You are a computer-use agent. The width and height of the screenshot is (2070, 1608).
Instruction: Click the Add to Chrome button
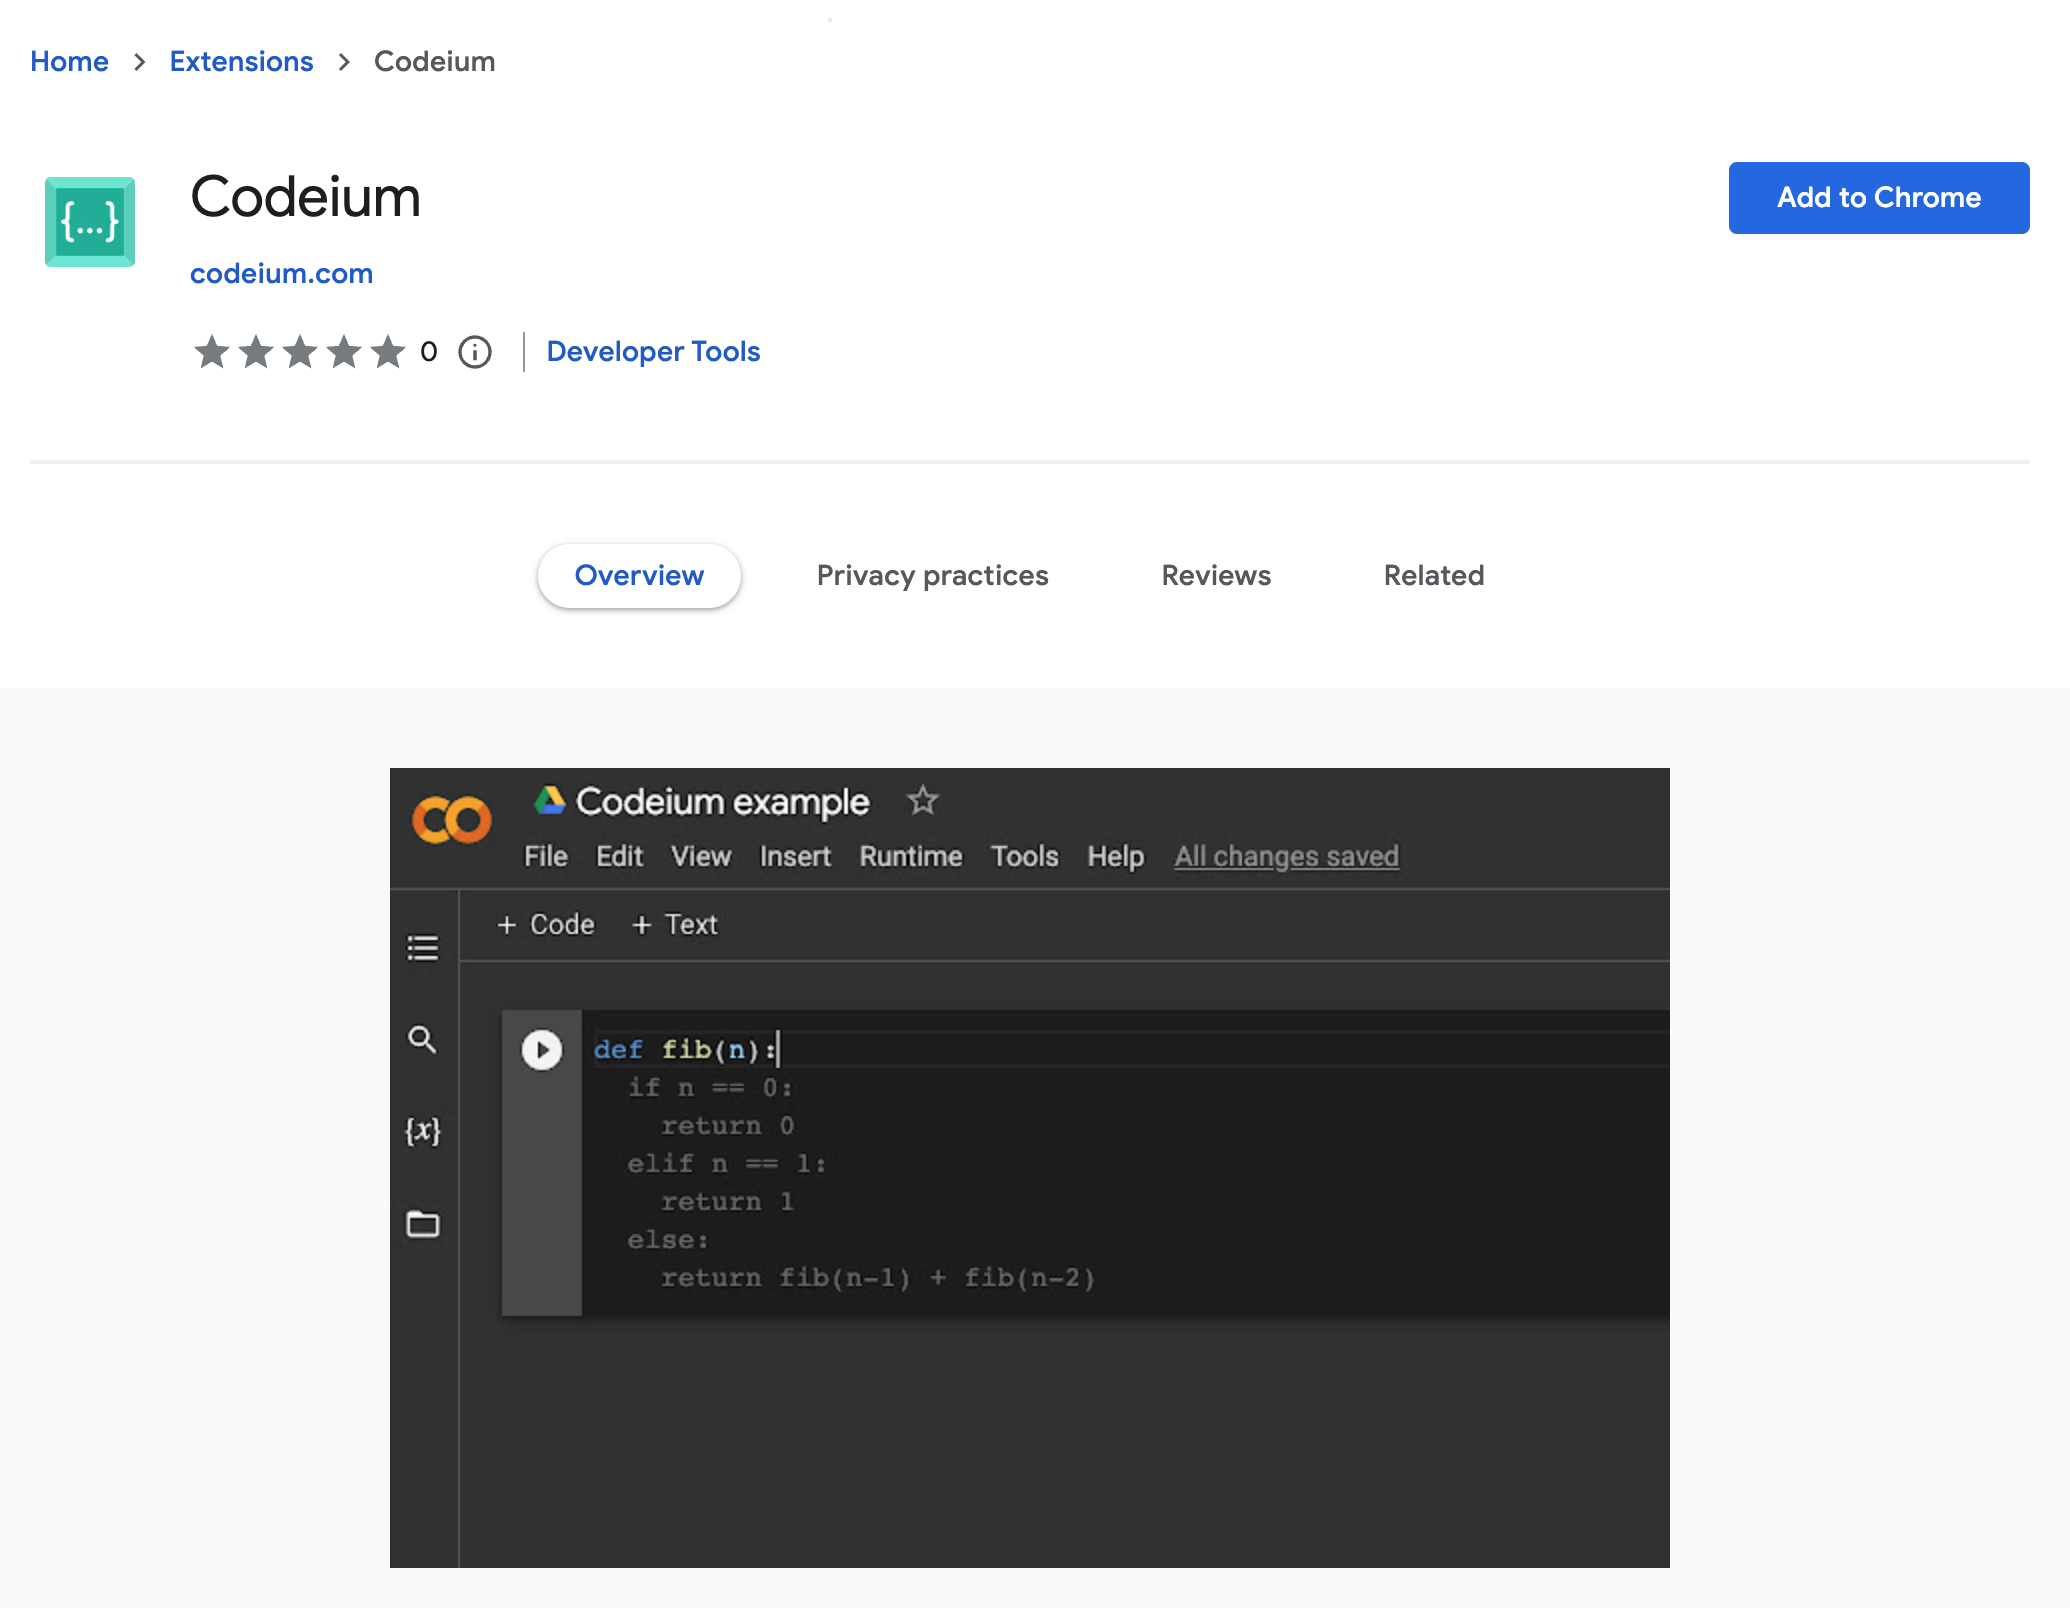1878,197
